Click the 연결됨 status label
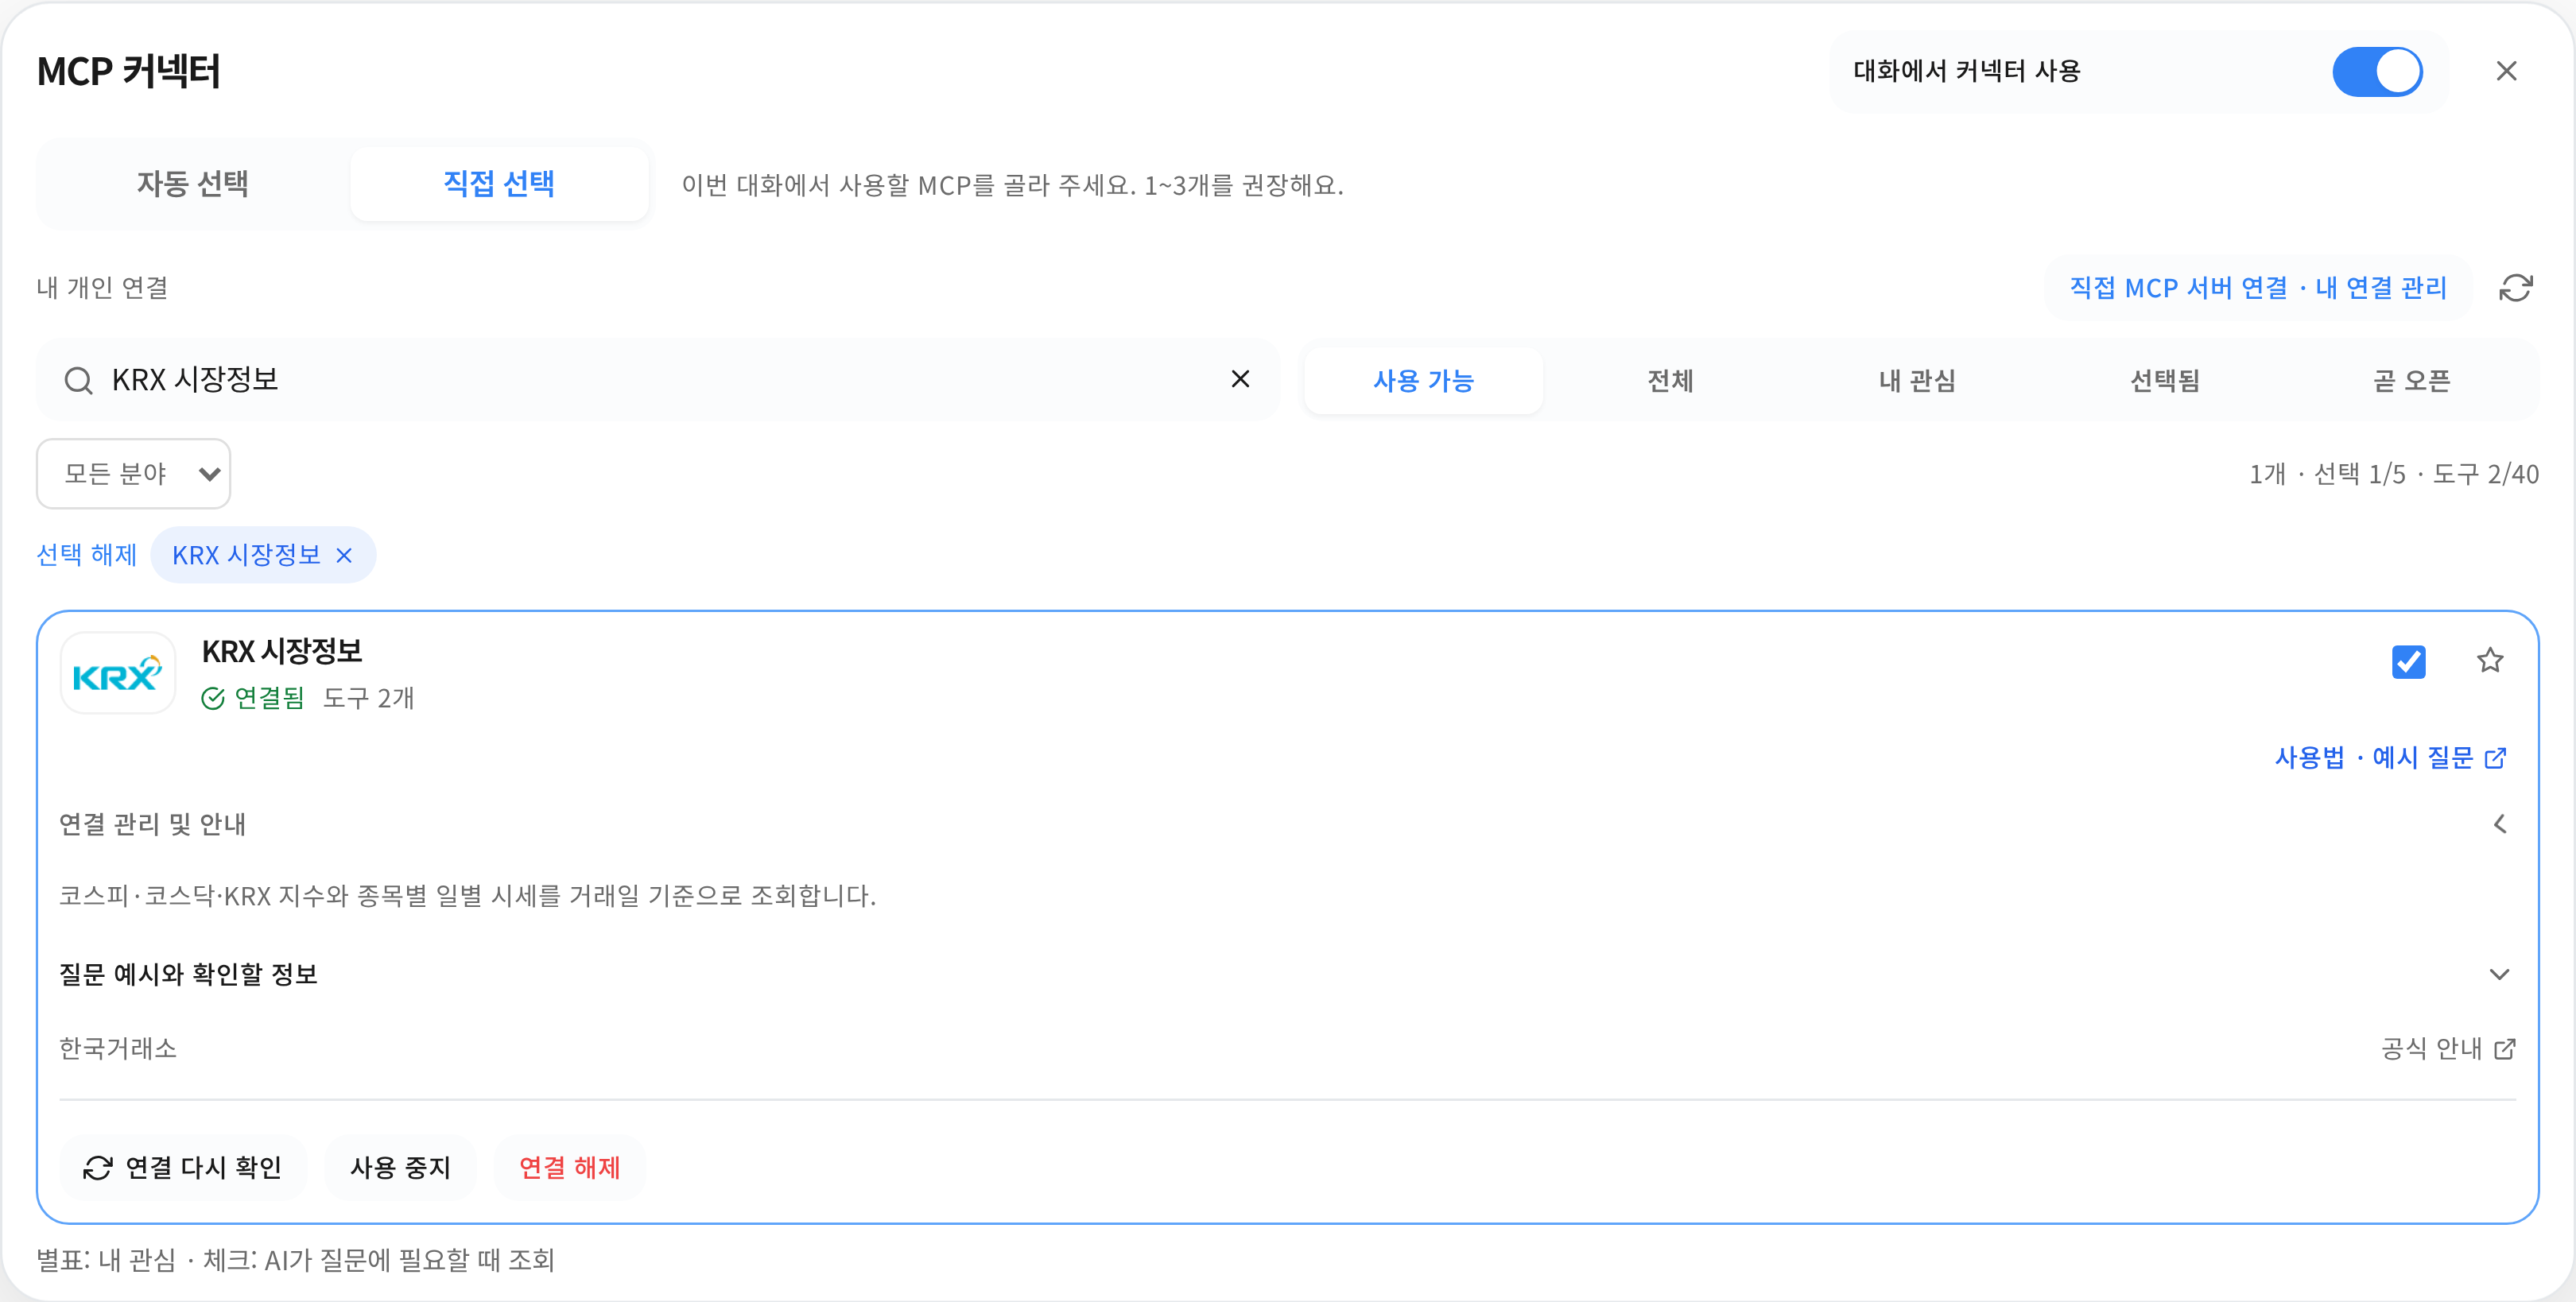The width and height of the screenshot is (2576, 1302). pos(253,698)
